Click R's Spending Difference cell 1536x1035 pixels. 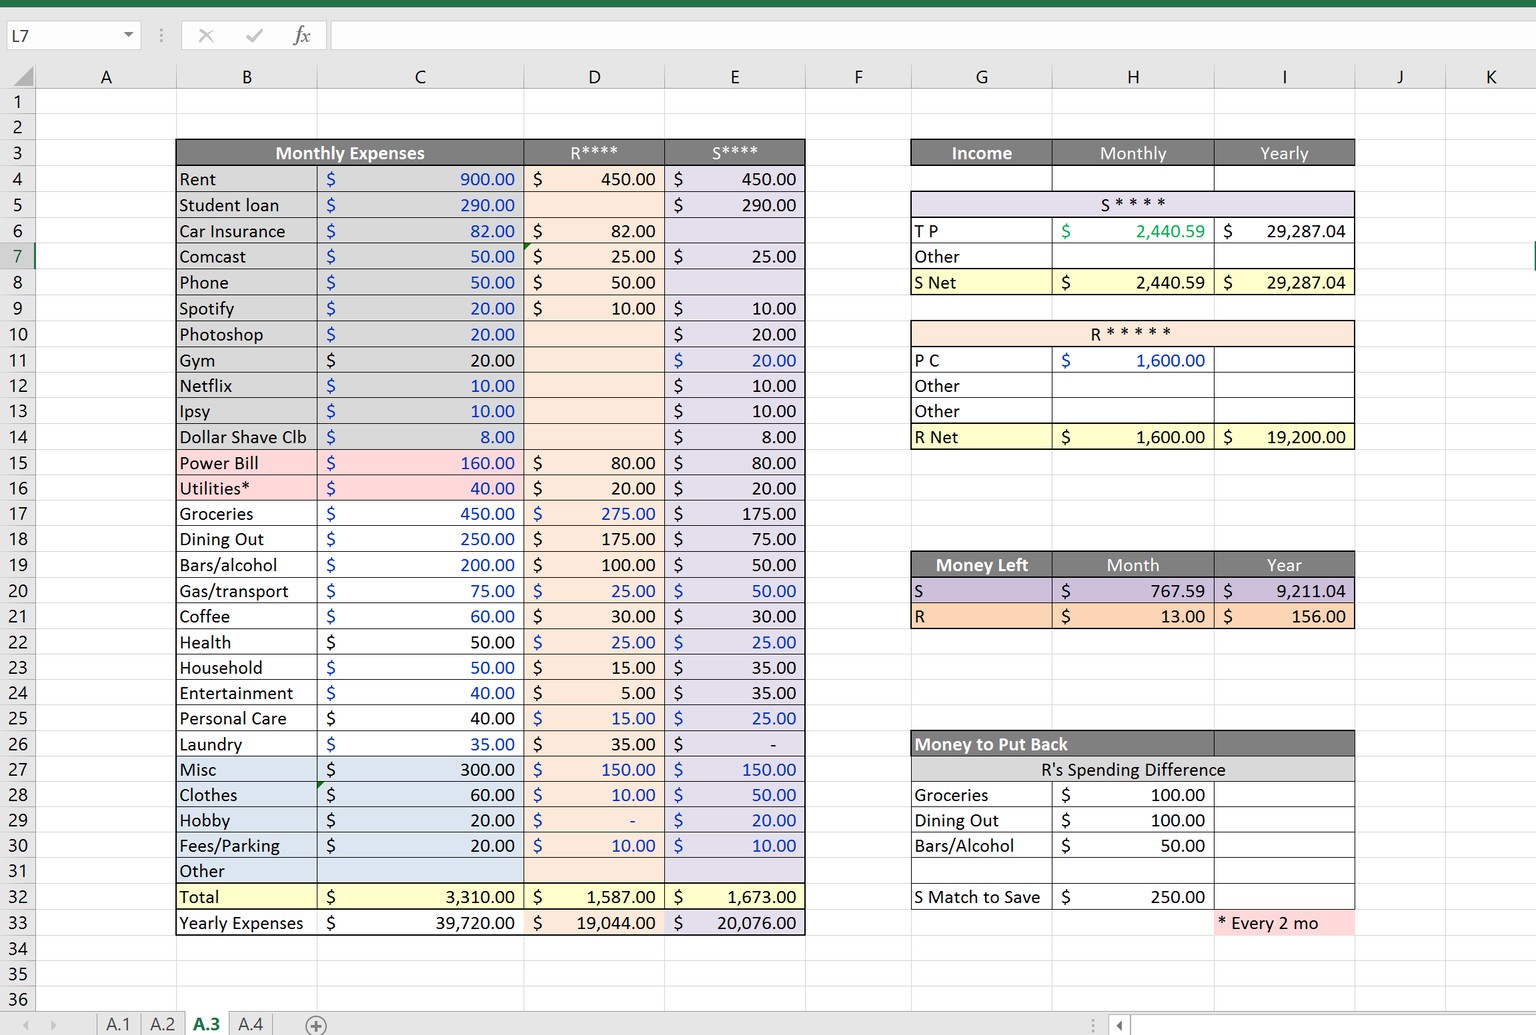pyautogui.click(x=1133, y=770)
